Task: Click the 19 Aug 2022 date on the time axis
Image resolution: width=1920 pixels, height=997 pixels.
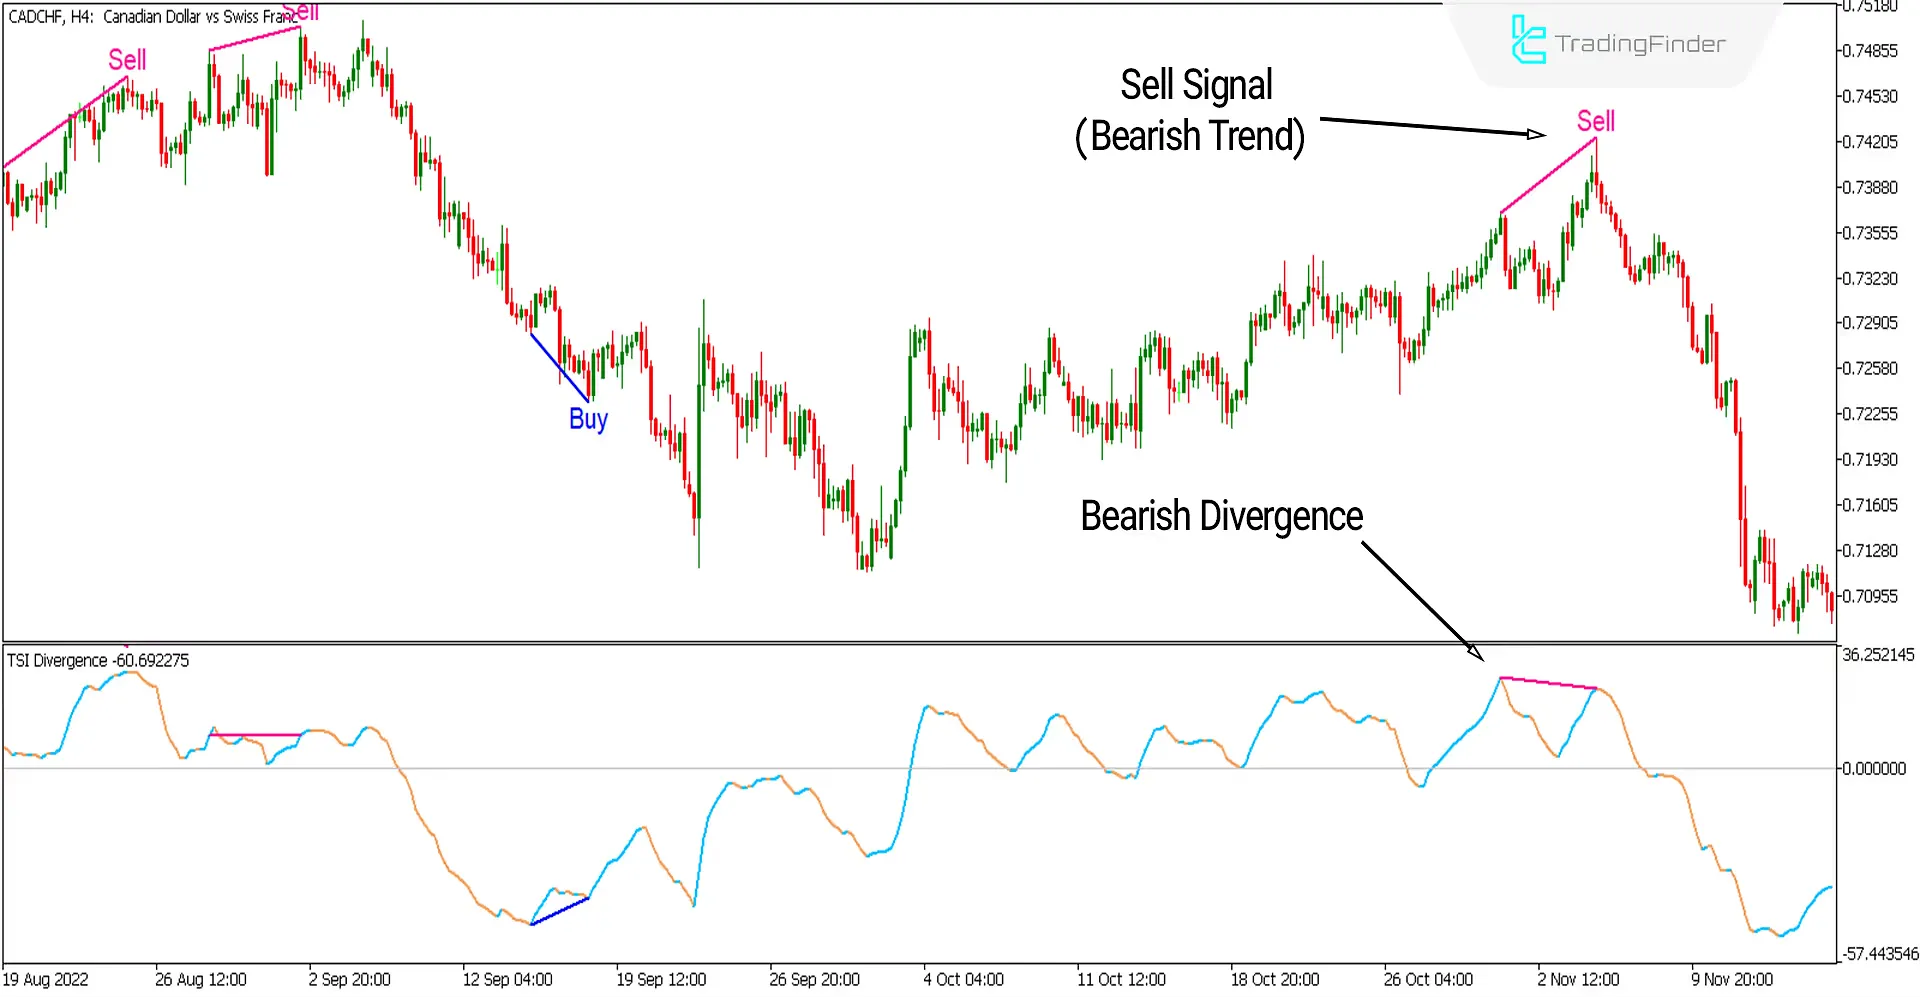Action: [x=47, y=979]
